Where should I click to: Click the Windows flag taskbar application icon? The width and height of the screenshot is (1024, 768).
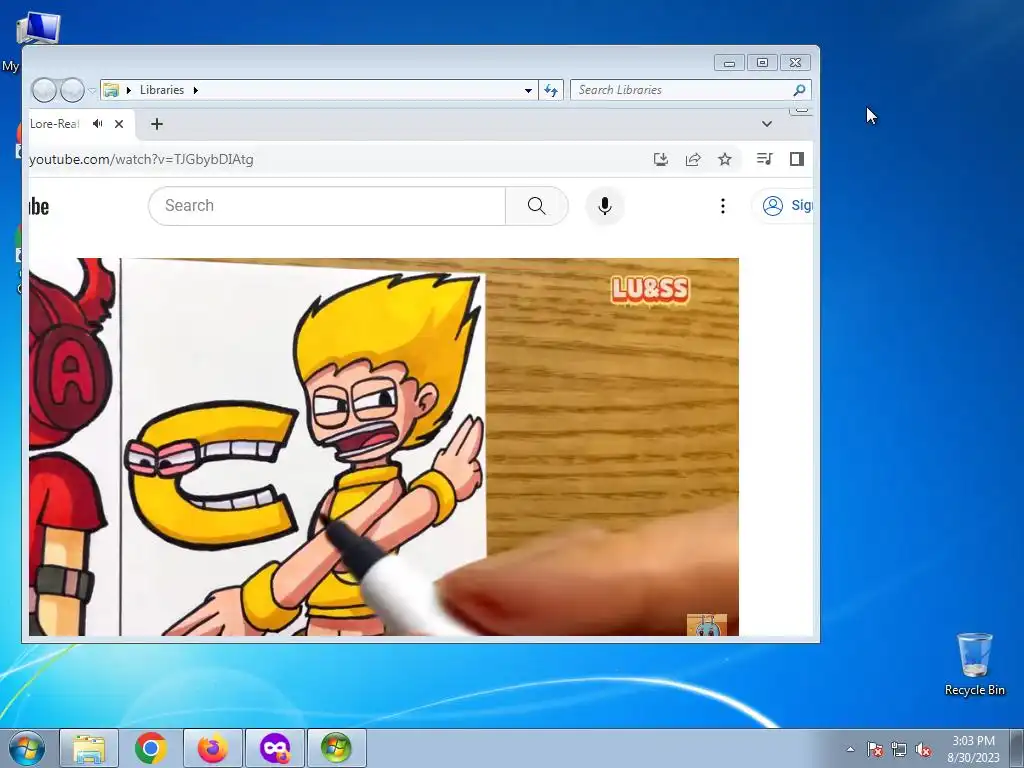click(336, 748)
